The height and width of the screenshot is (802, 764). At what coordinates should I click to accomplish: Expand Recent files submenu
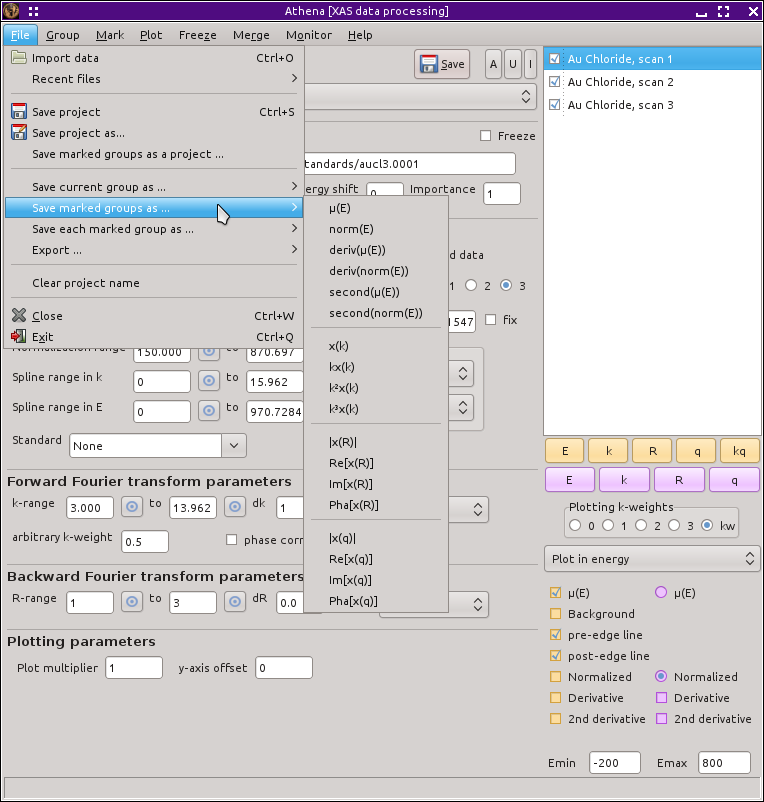153,79
